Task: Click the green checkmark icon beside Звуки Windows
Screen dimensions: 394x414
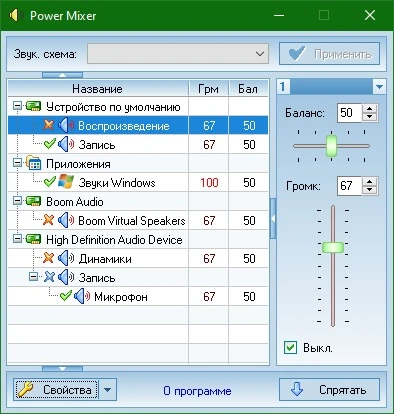Action: tap(49, 182)
